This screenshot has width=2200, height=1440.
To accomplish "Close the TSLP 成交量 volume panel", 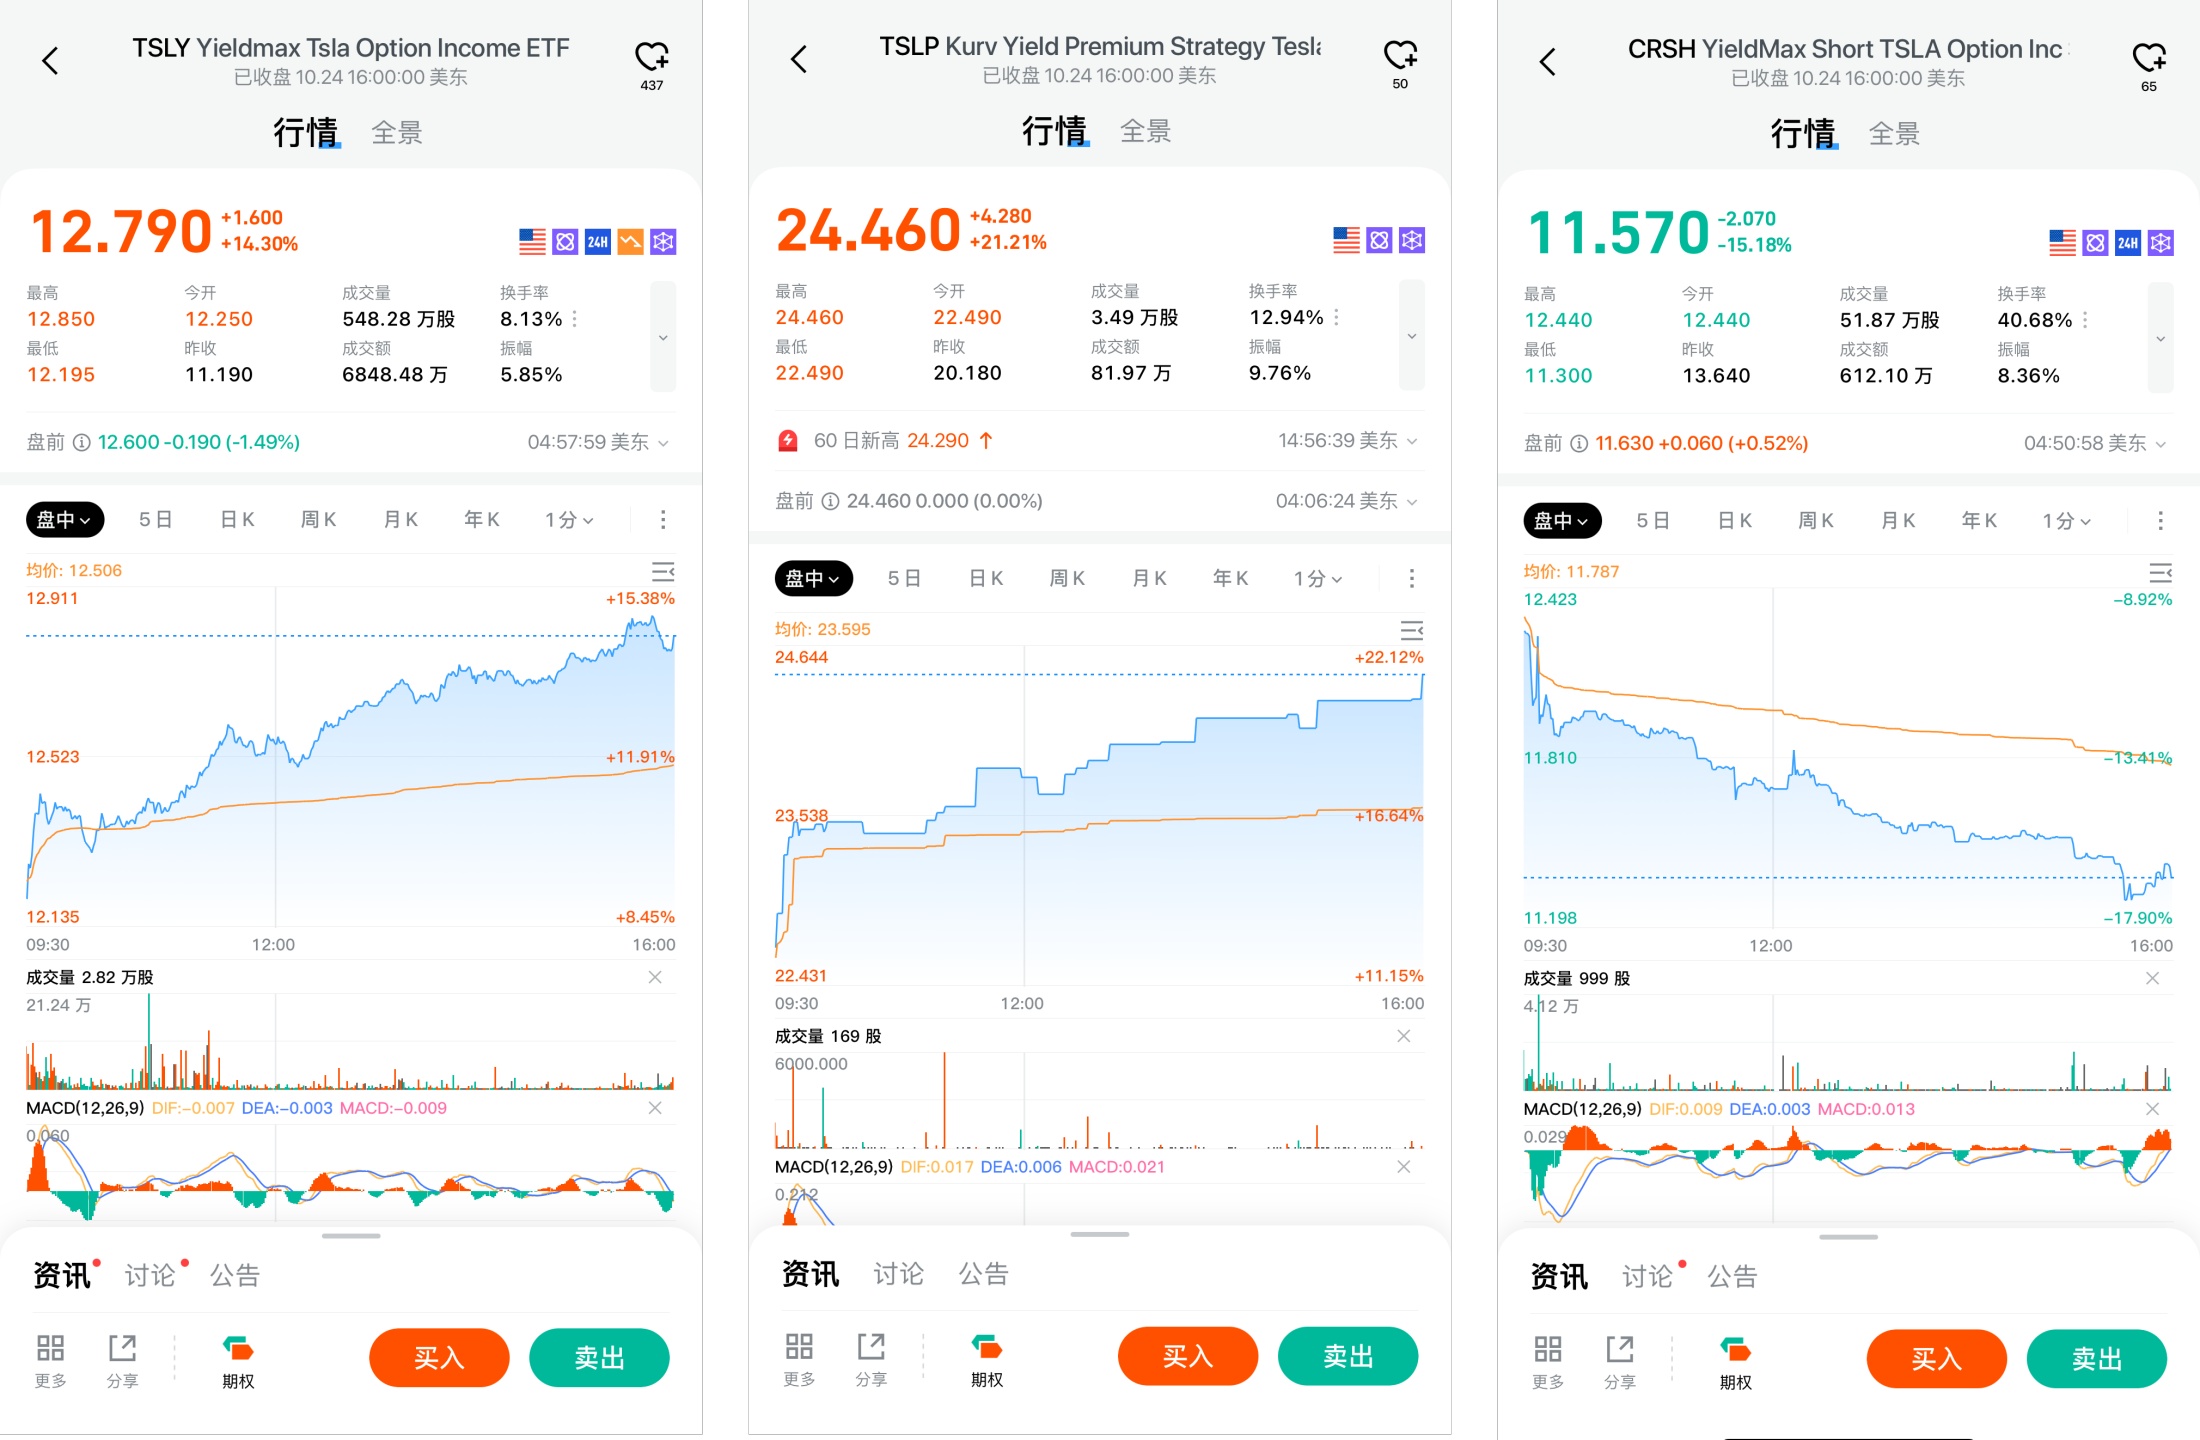I will point(1404,1036).
